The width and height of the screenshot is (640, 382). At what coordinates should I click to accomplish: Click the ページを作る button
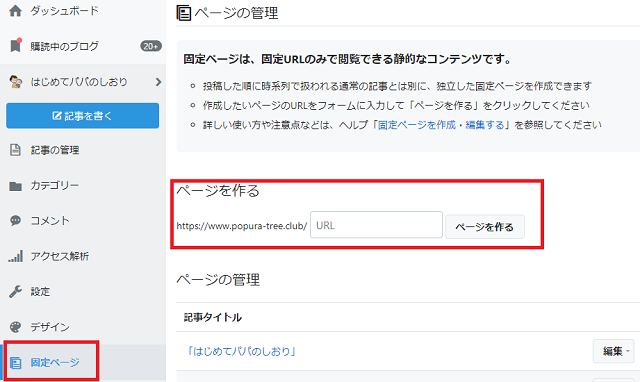pos(484,227)
